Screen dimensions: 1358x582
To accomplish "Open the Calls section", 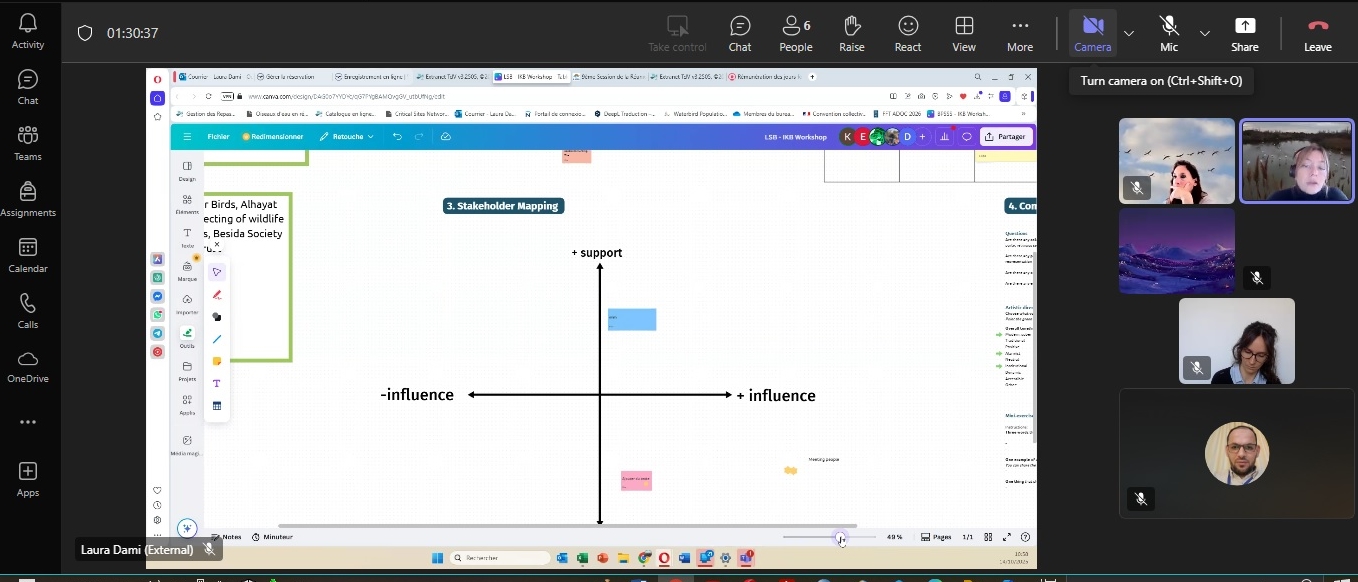I will (x=28, y=310).
